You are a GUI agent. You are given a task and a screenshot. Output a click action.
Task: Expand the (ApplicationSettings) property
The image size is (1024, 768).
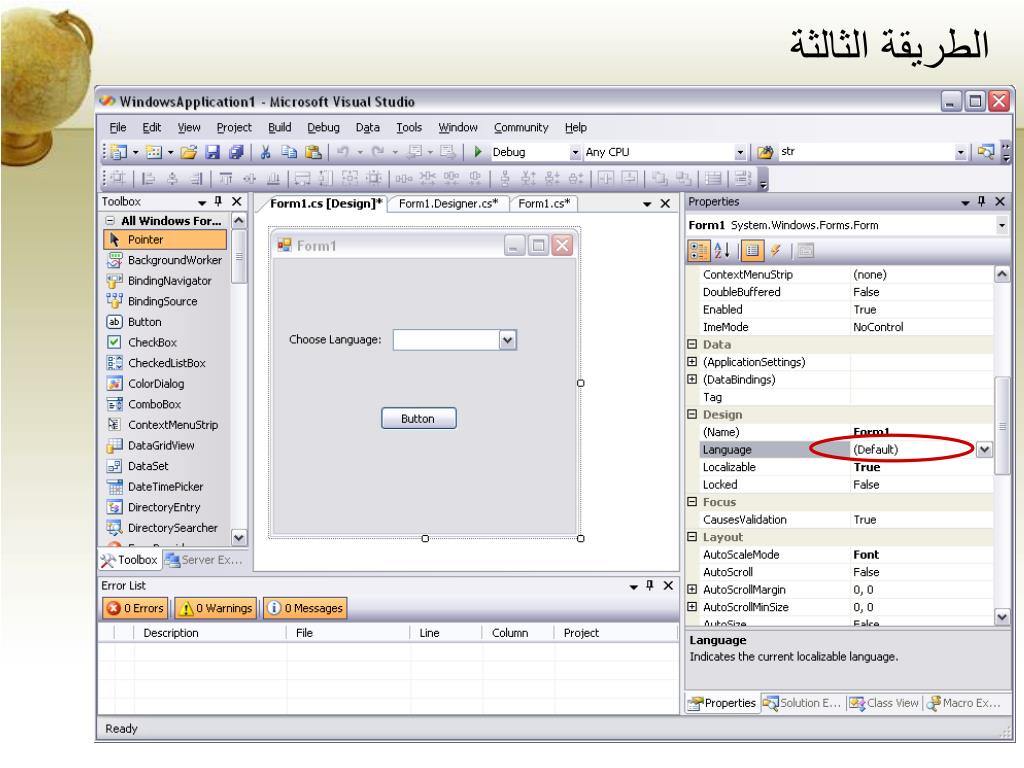tap(692, 362)
